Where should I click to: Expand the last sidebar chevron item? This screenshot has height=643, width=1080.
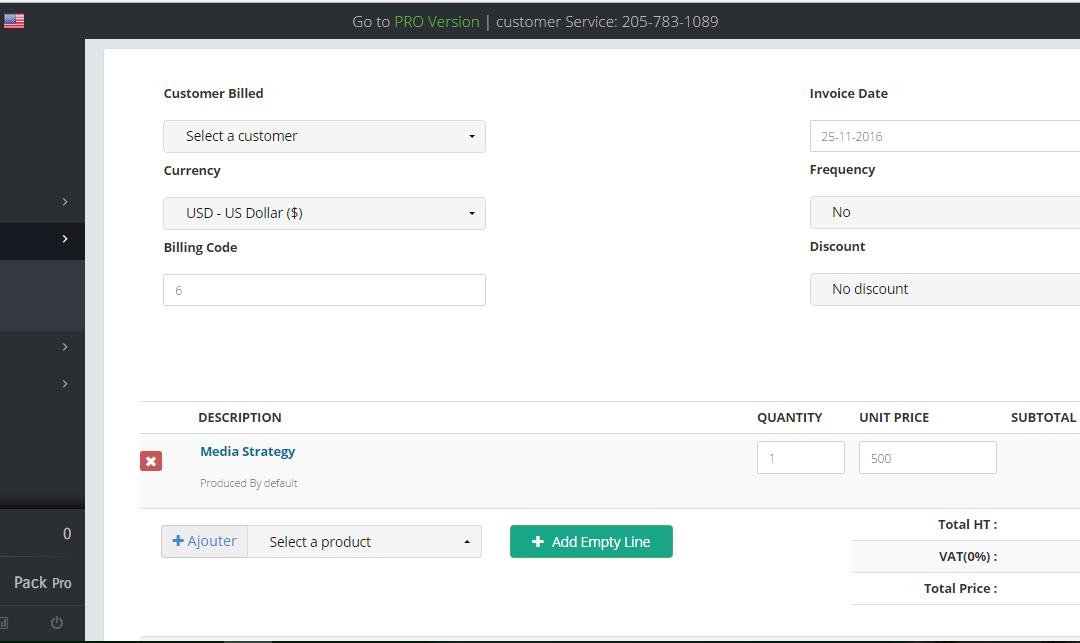tap(65, 384)
